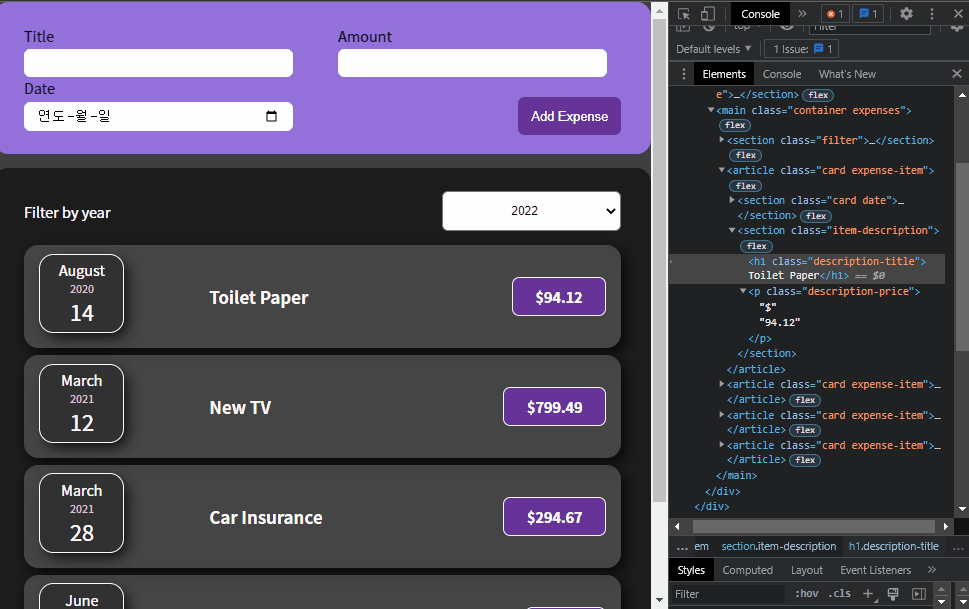Expand the section filter node

721,140
